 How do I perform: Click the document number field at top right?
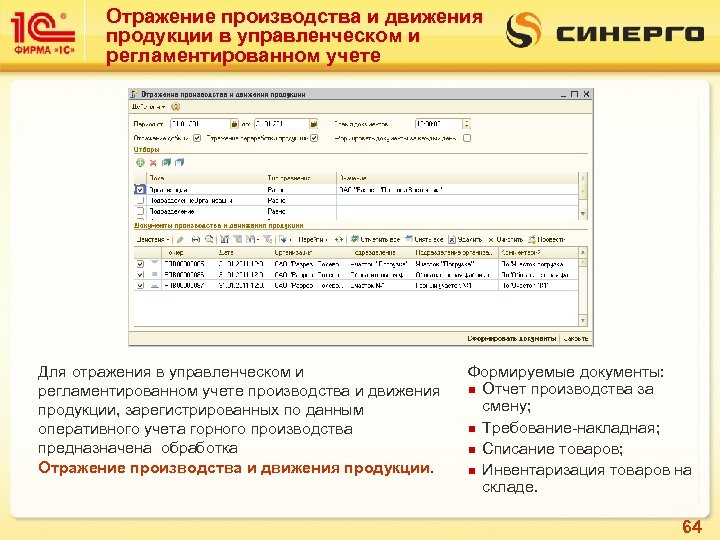pyautogui.click(x=439, y=124)
